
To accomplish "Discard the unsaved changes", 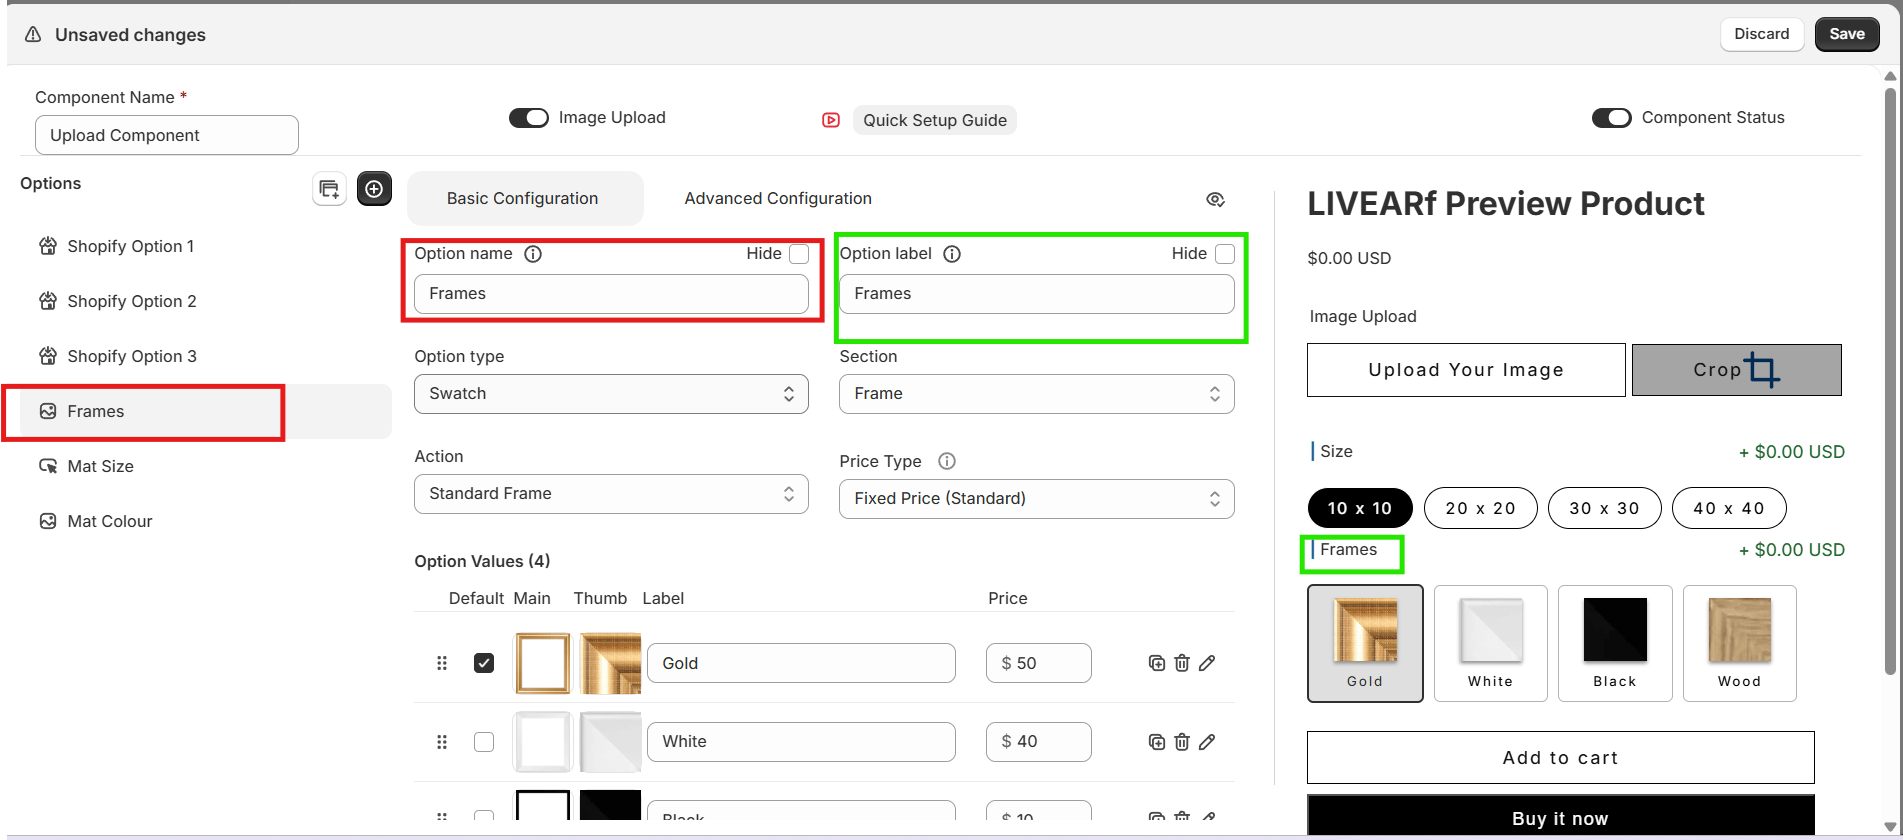I will coord(1762,34).
